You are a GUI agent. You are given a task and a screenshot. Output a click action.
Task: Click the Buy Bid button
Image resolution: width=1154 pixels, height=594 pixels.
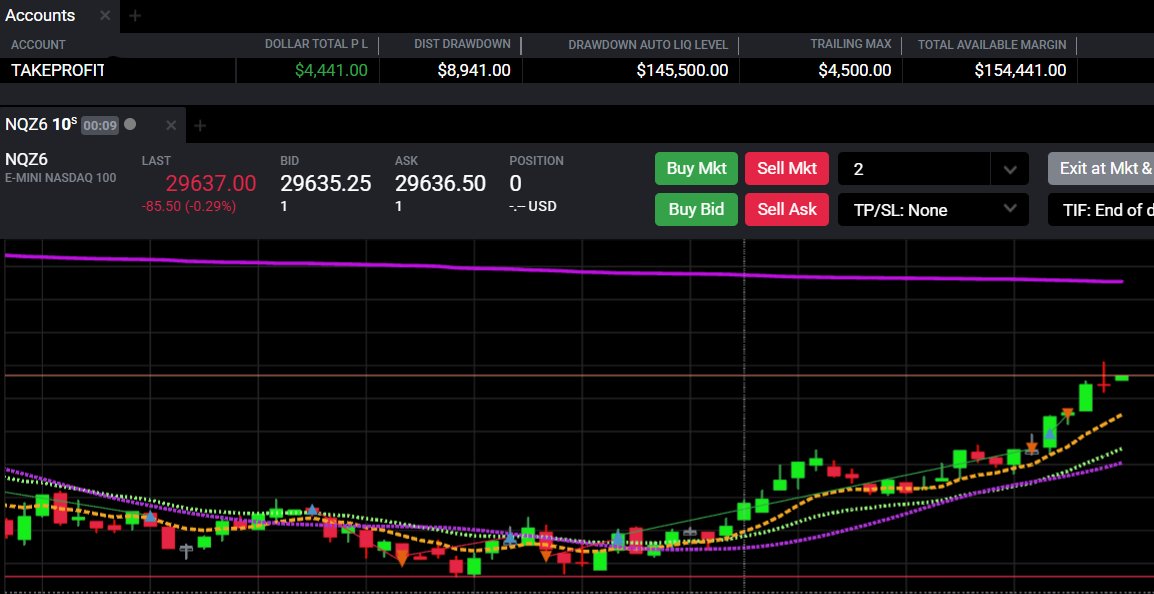pyautogui.click(x=696, y=210)
